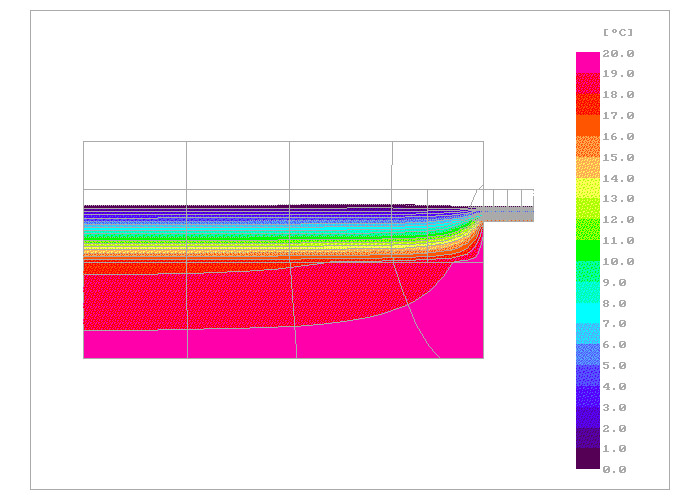Click the yellow legend band between 13.0 and 14.0
700x500 pixels.
(588, 188)
